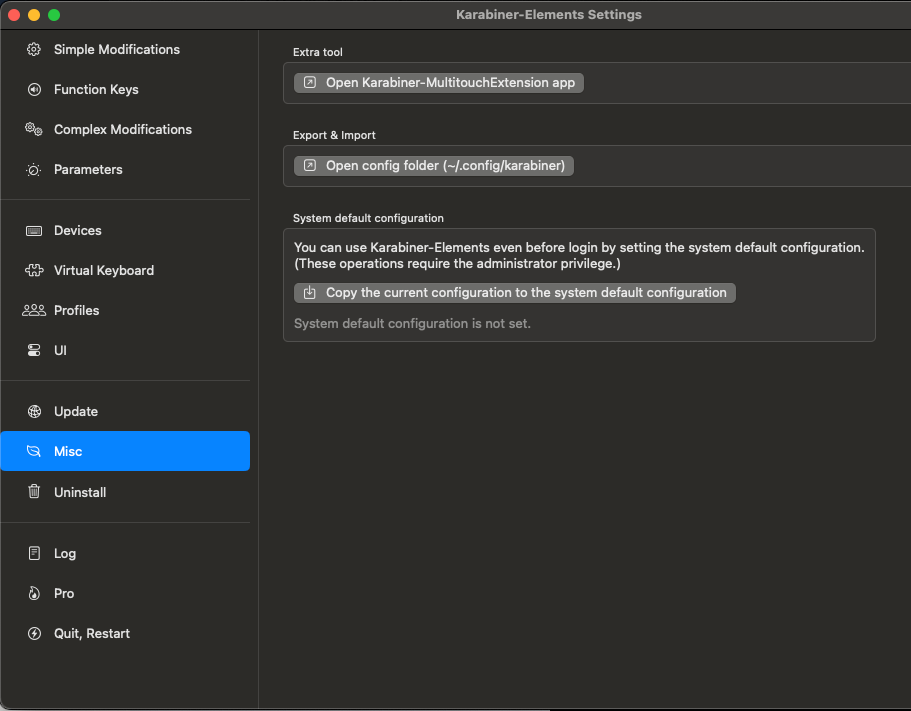The height and width of the screenshot is (711, 911).
Task: Go to the Virtual Keyboard settings
Action: coord(103,270)
